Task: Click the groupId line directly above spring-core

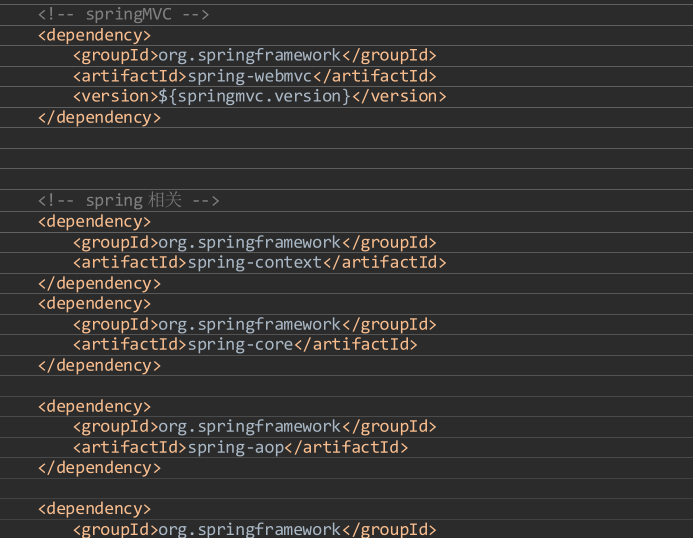Action: [255, 324]
